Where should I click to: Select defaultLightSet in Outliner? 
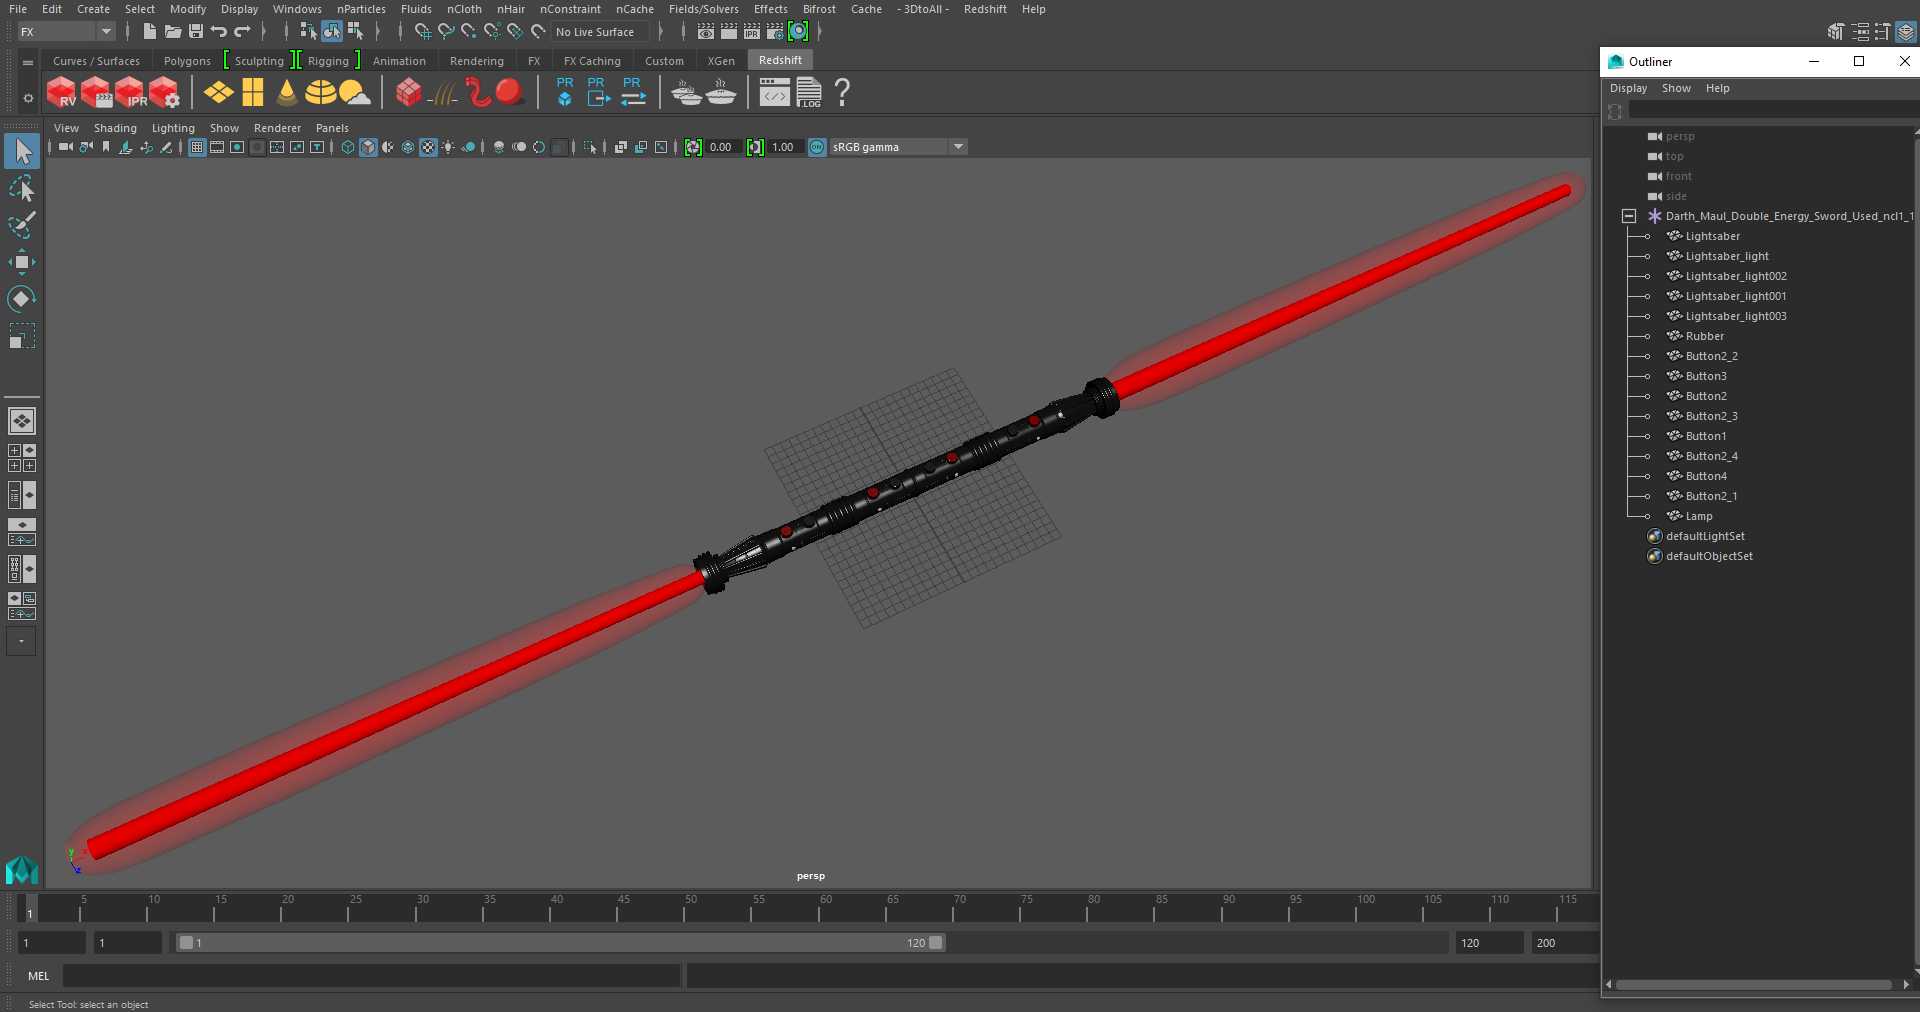point(1705,536)
